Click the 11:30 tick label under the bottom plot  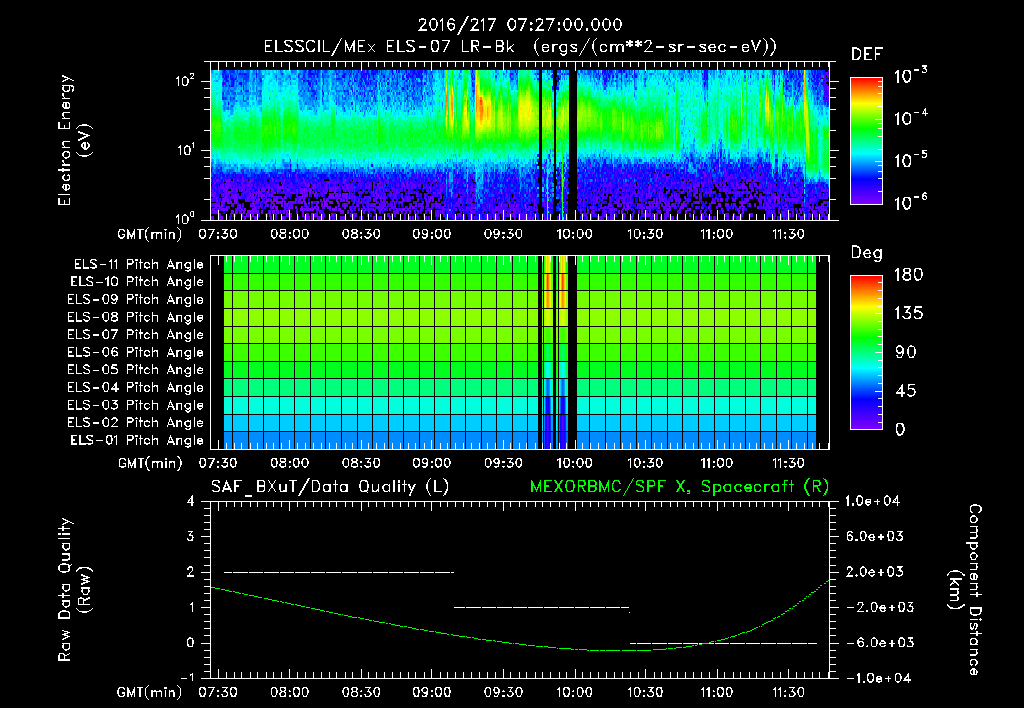tap(788, 692)
